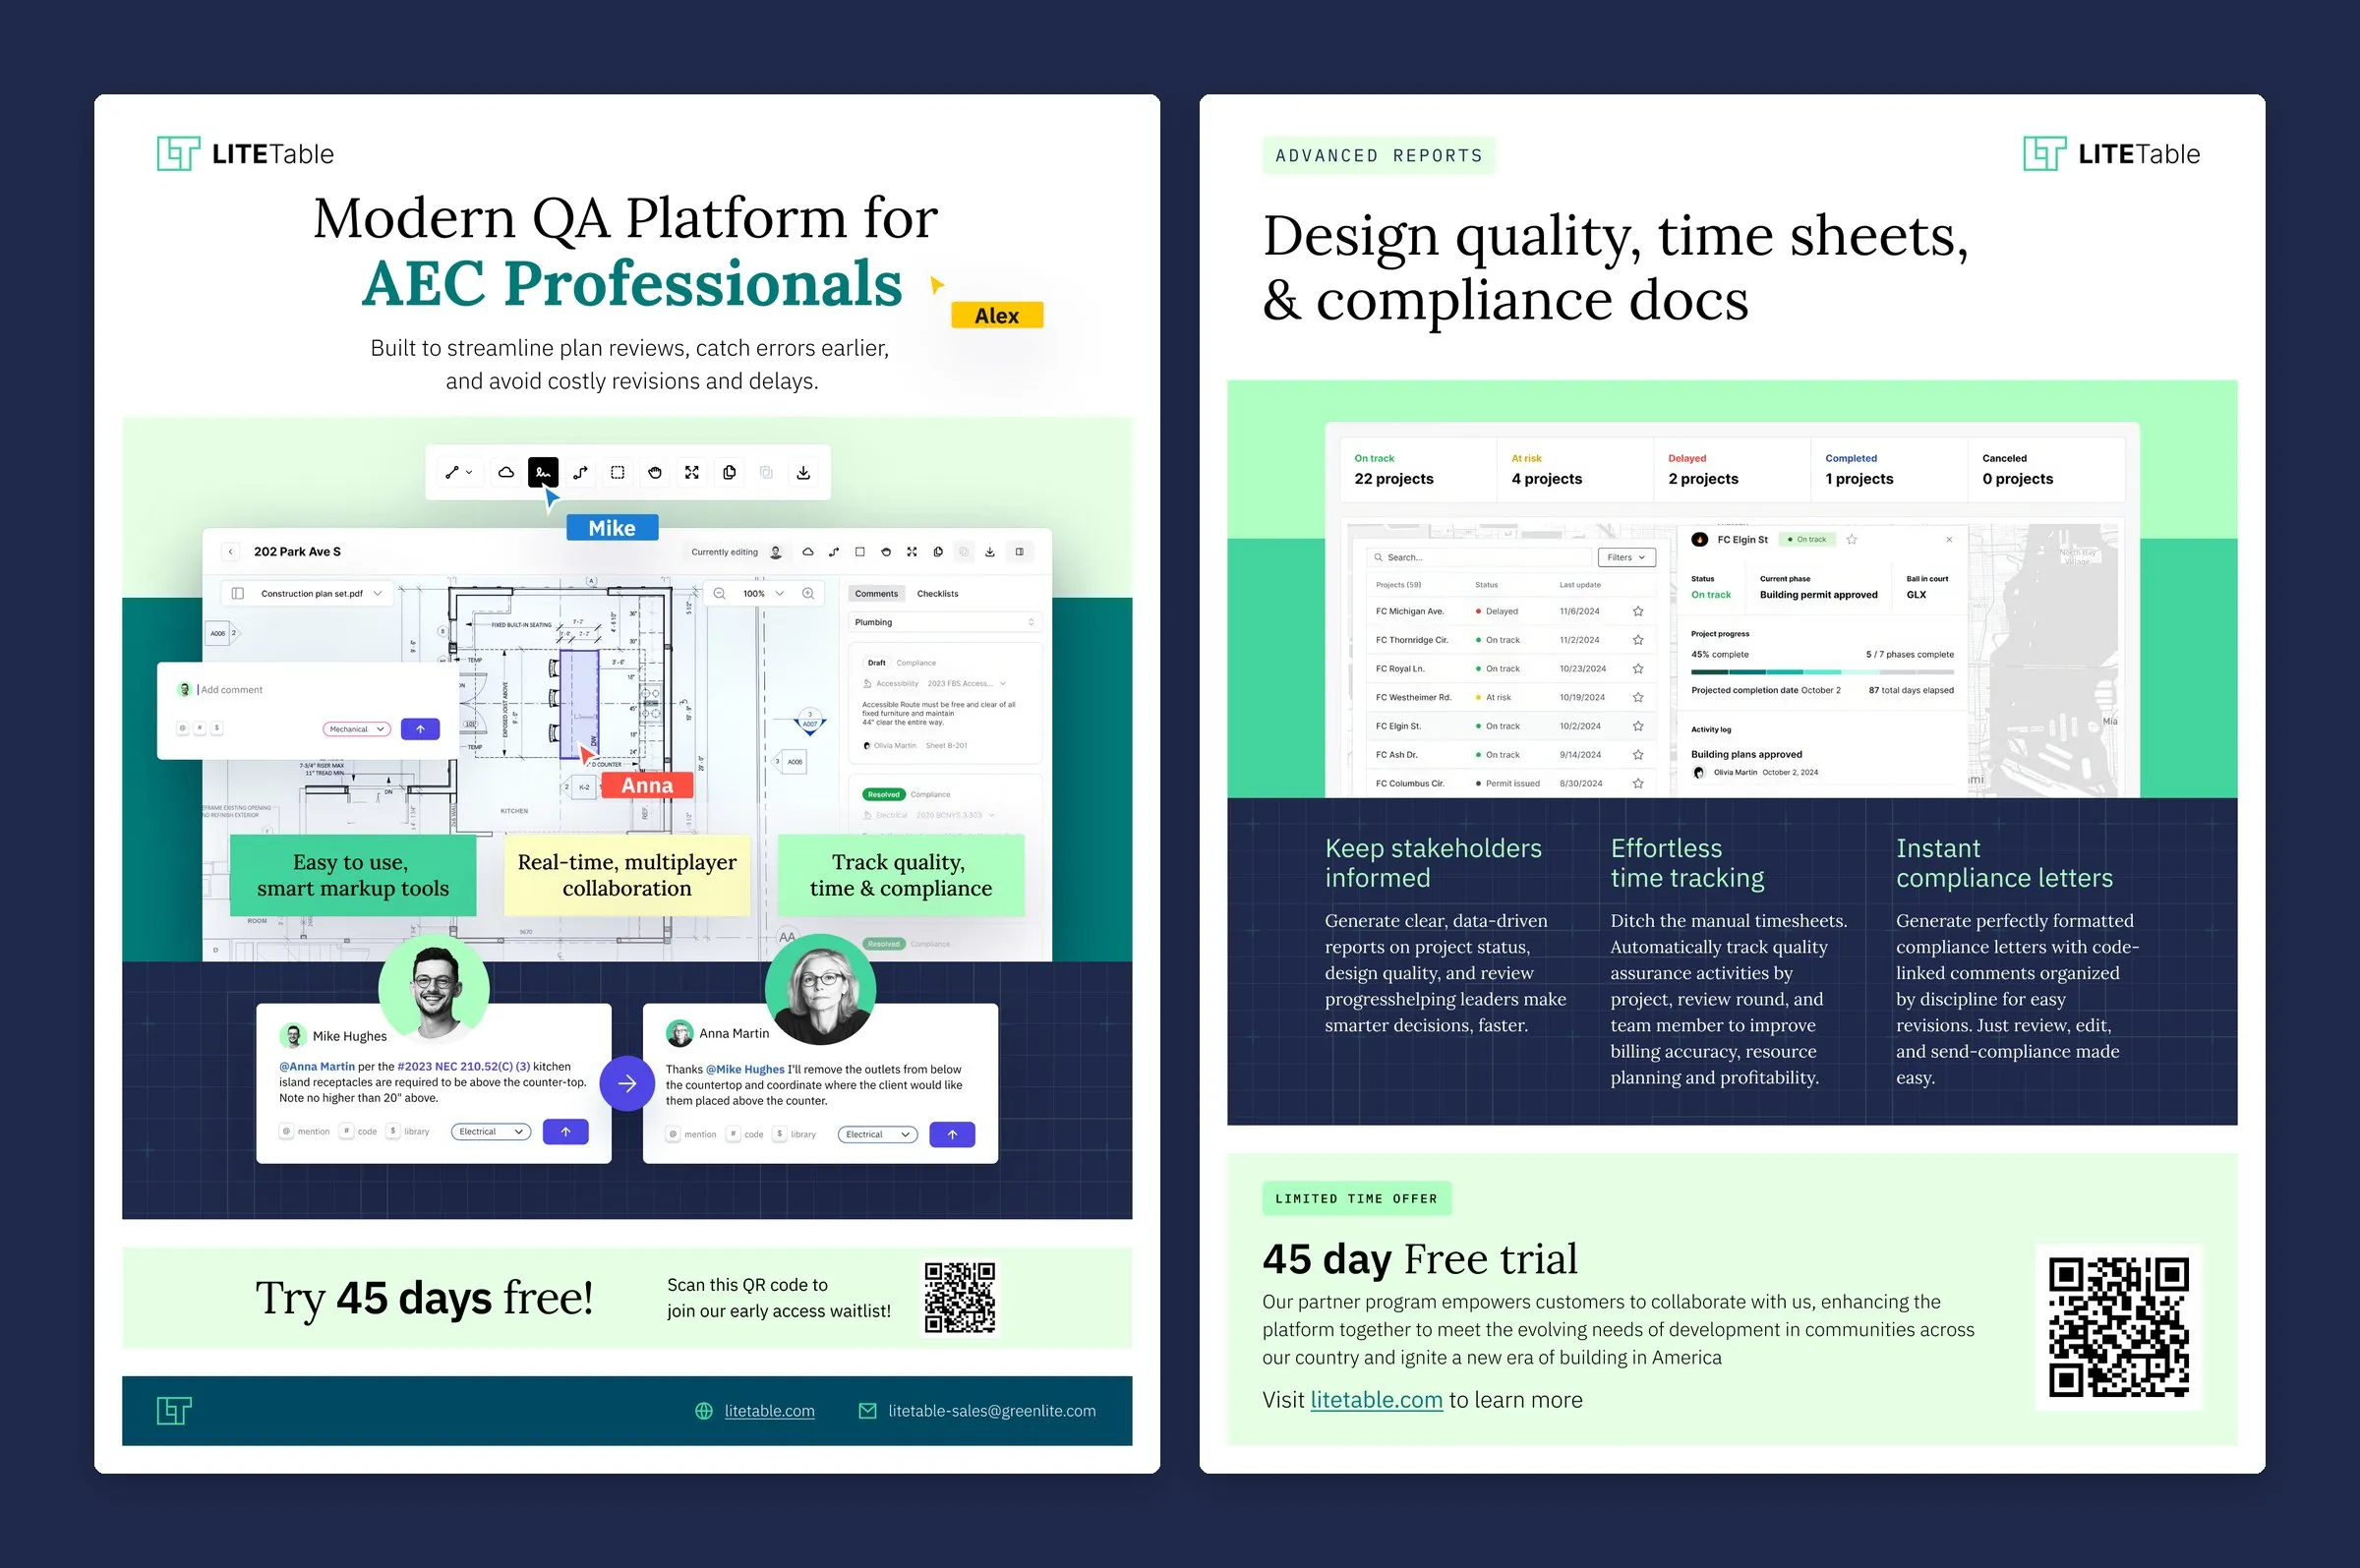
Task: Choose the dashed selection box in floating toolbar
Action: [x=618, y=472]
